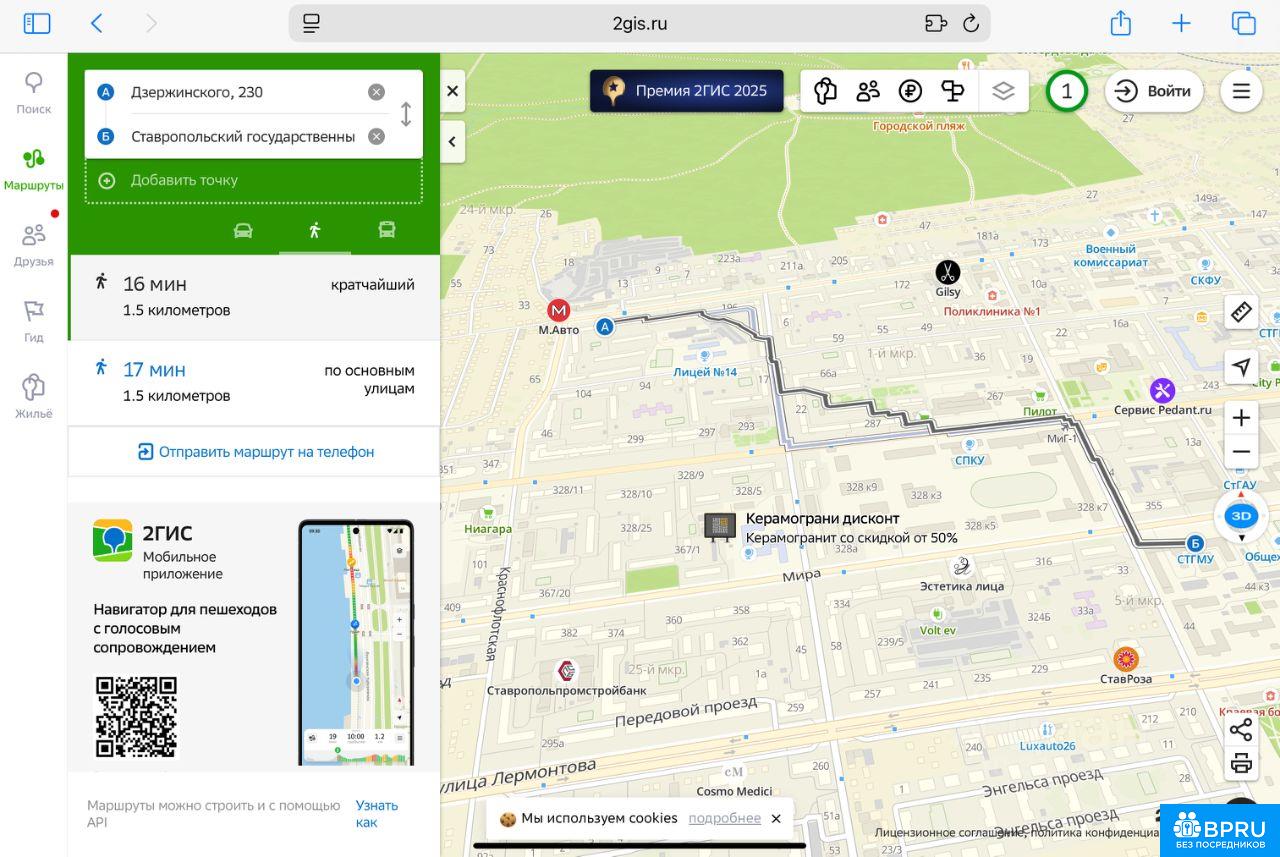
Task: Collapse the side panel with chevron
Action: [452, 142]
